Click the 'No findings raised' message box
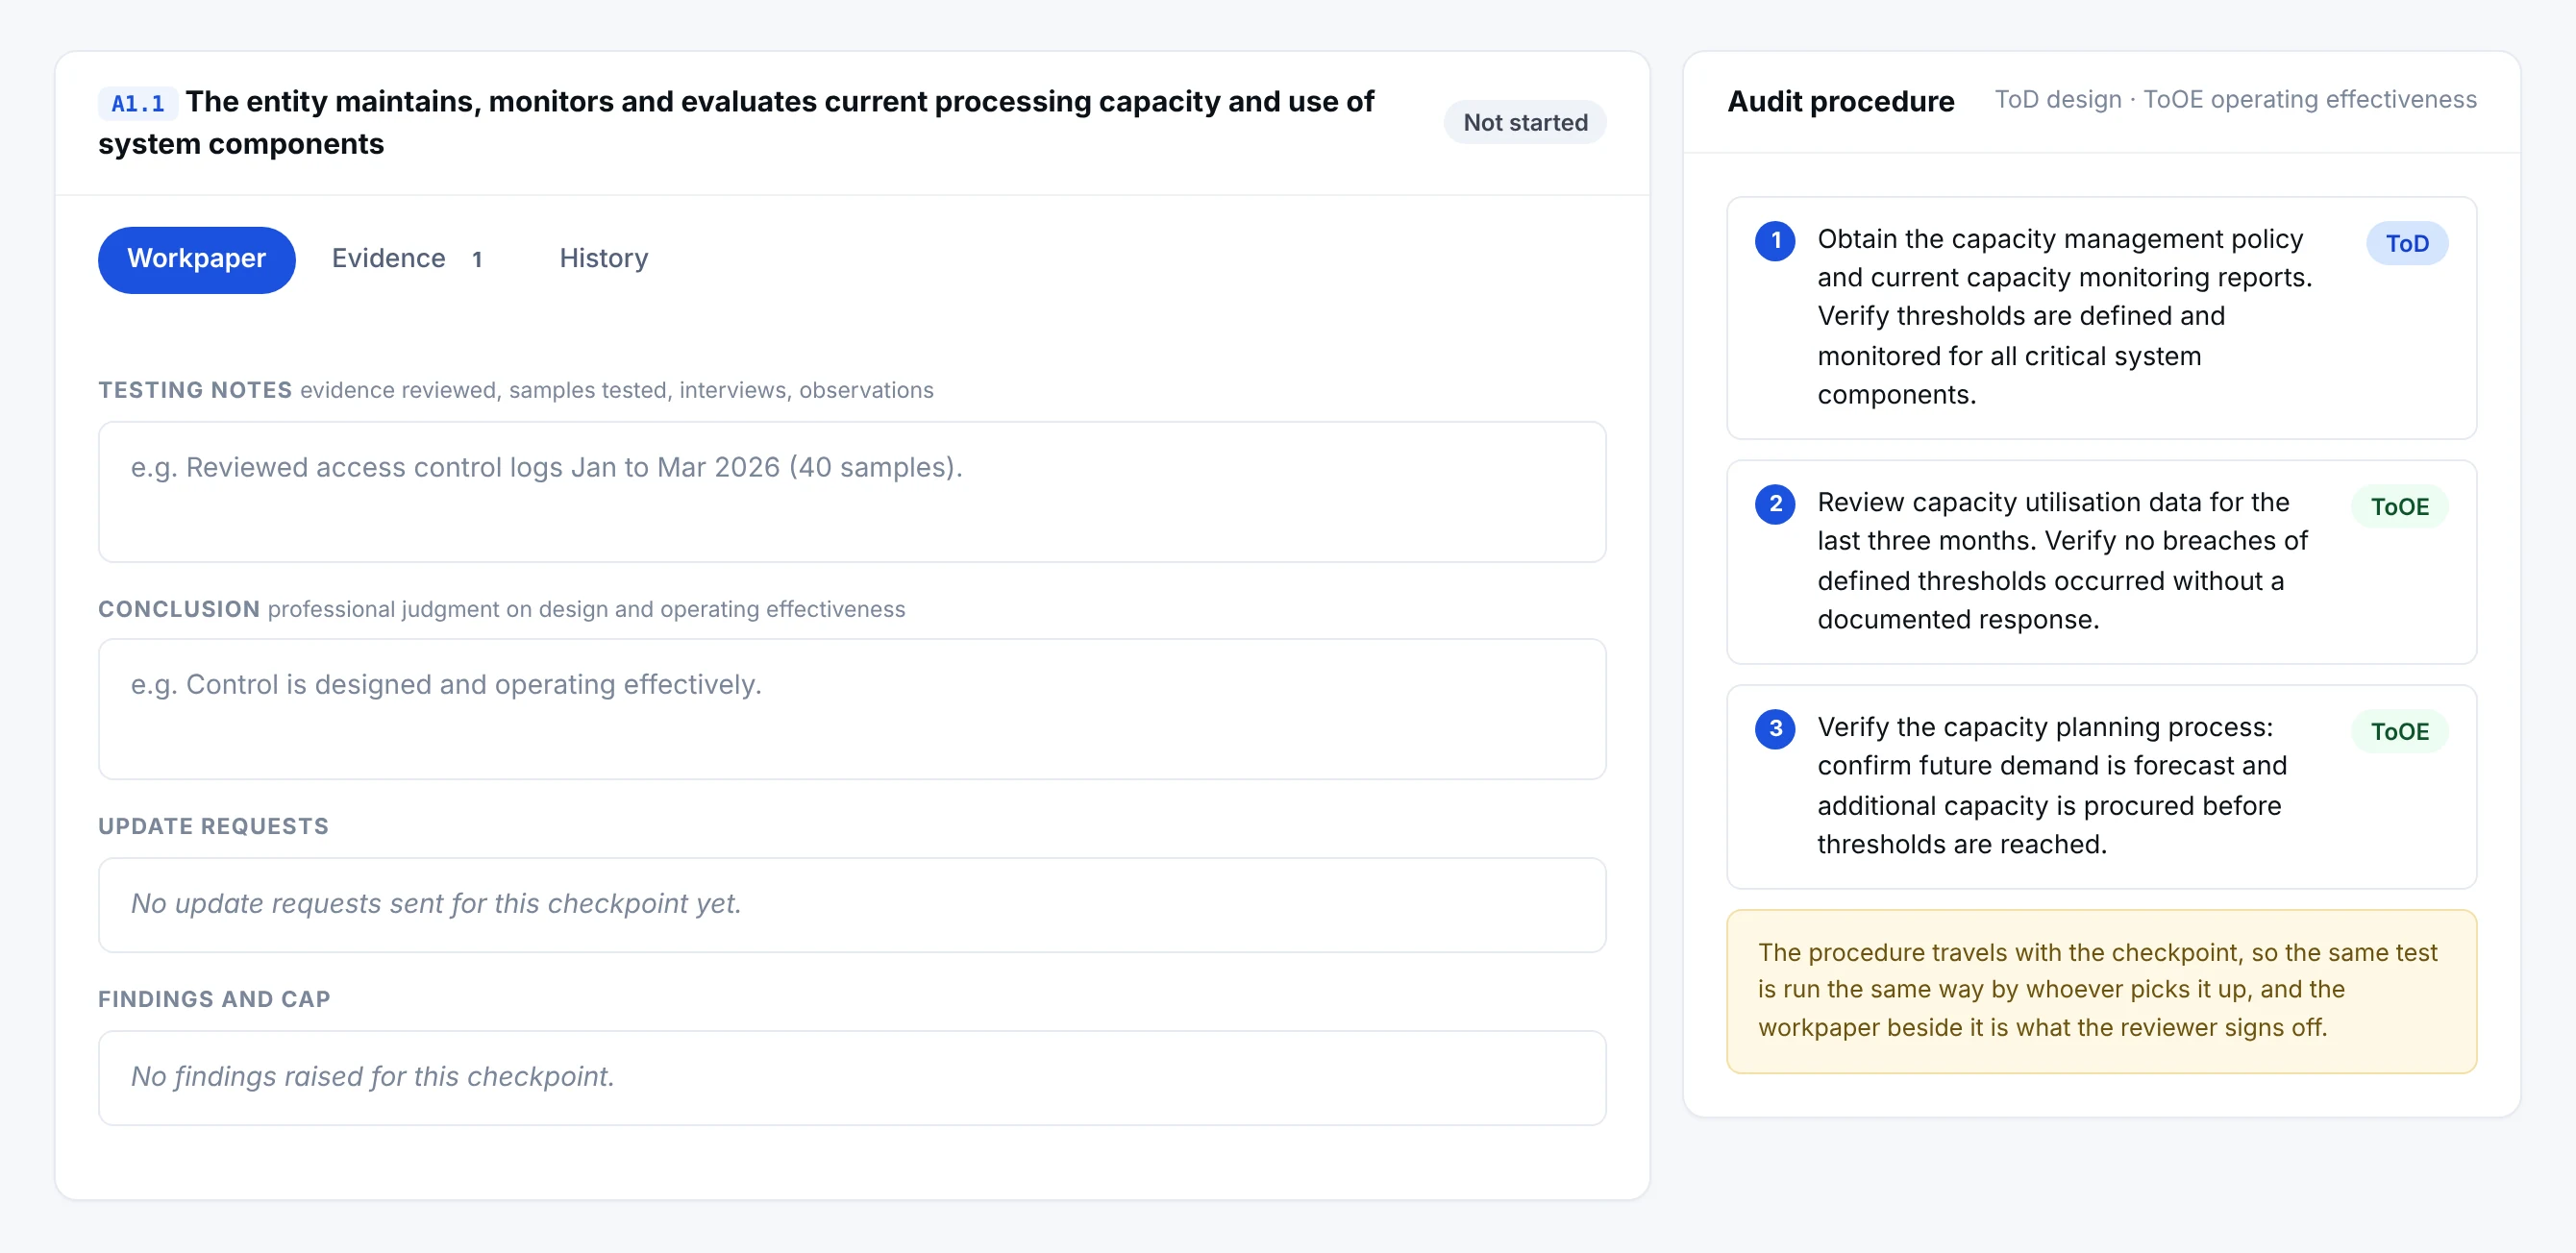2576x1253 pixels. 852,1078
